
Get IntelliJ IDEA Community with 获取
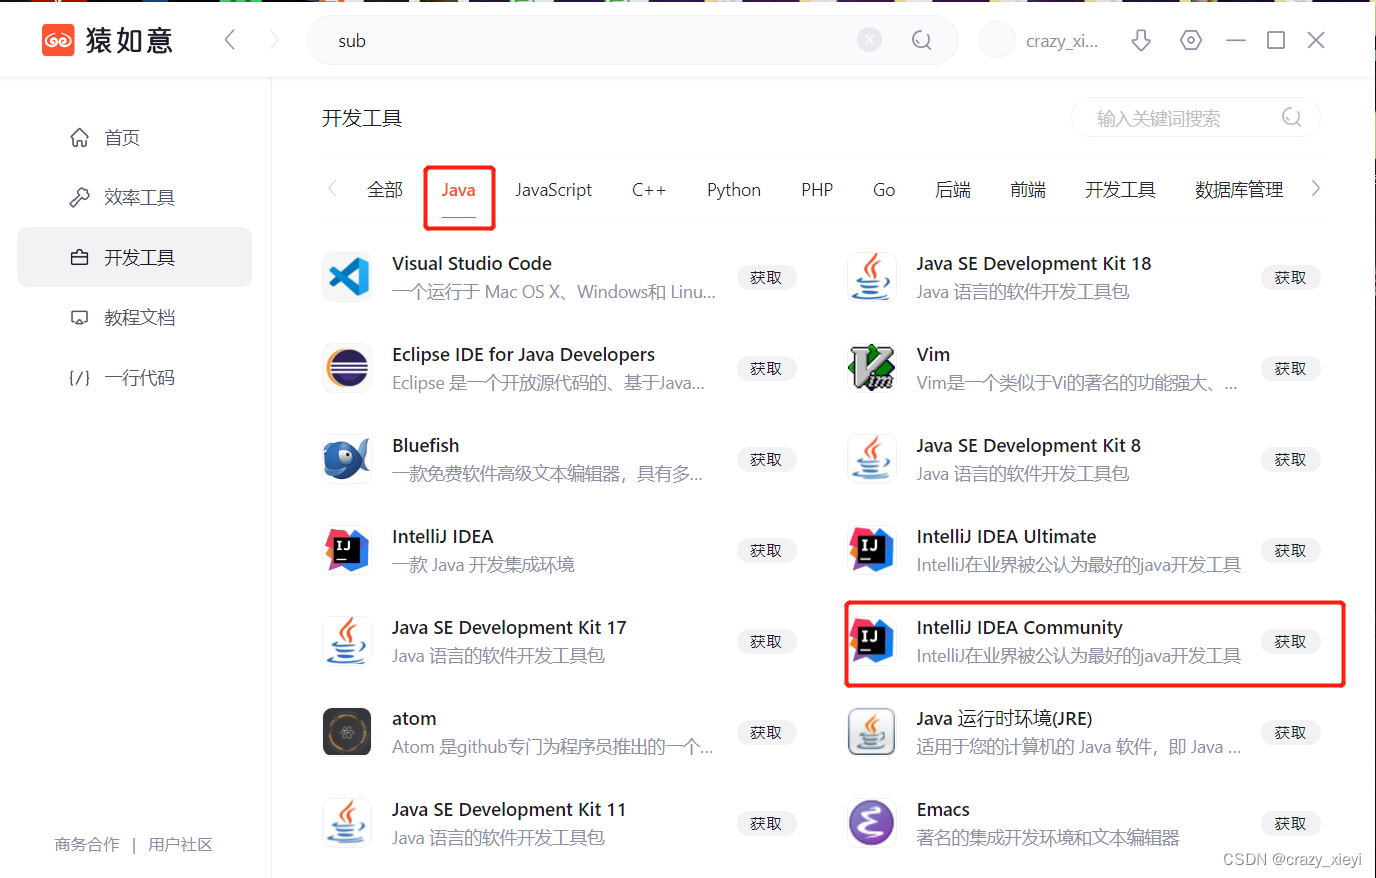coord(1290,641)
